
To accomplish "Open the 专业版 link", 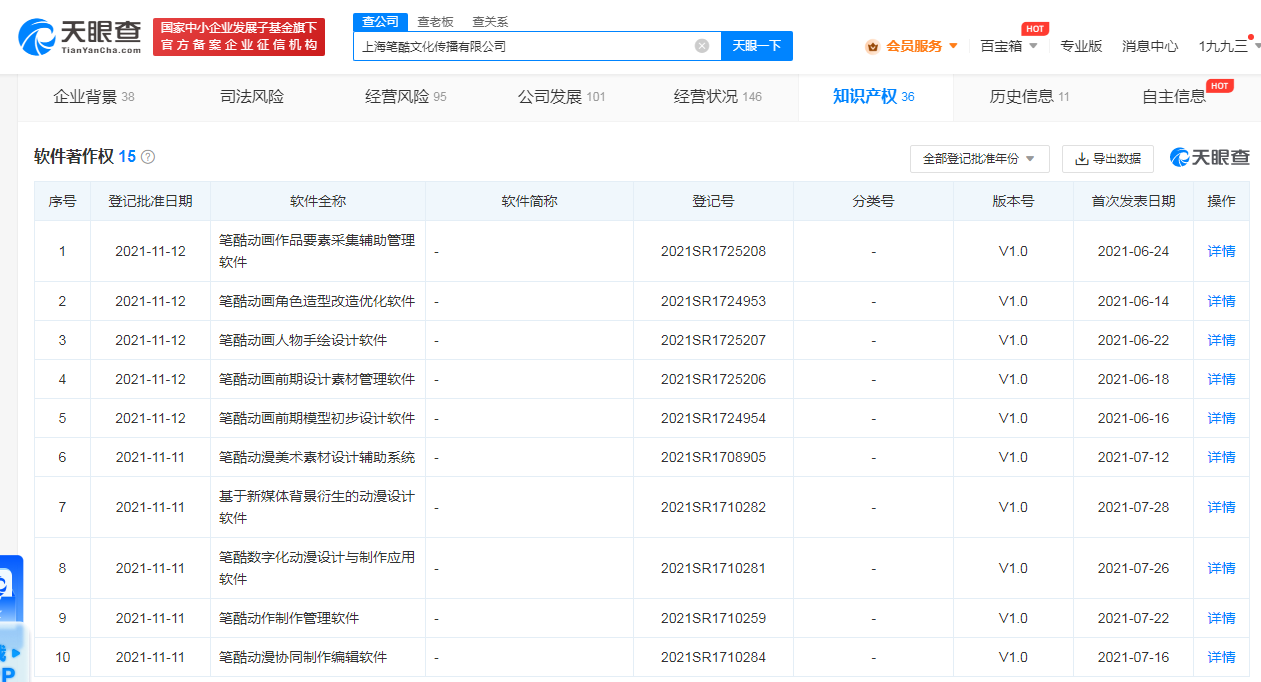I will pos(1081,46).
